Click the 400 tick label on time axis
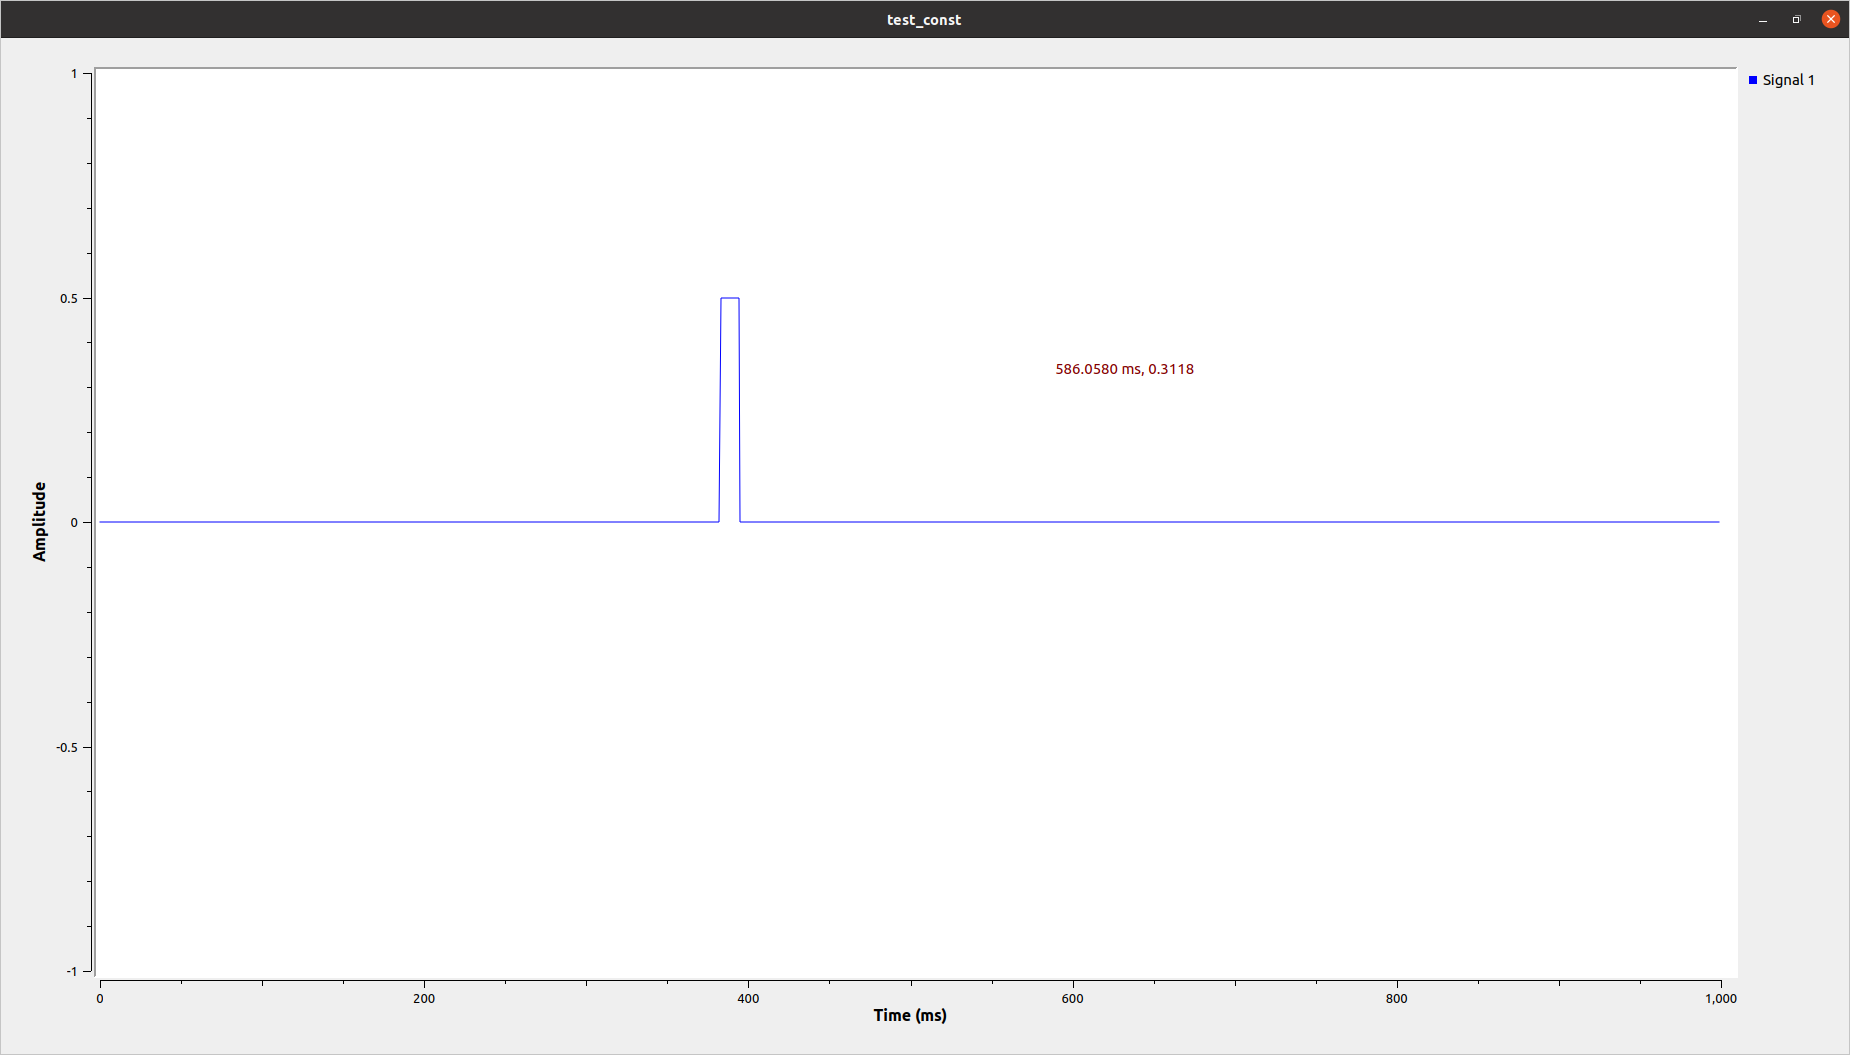 (748, 998)
